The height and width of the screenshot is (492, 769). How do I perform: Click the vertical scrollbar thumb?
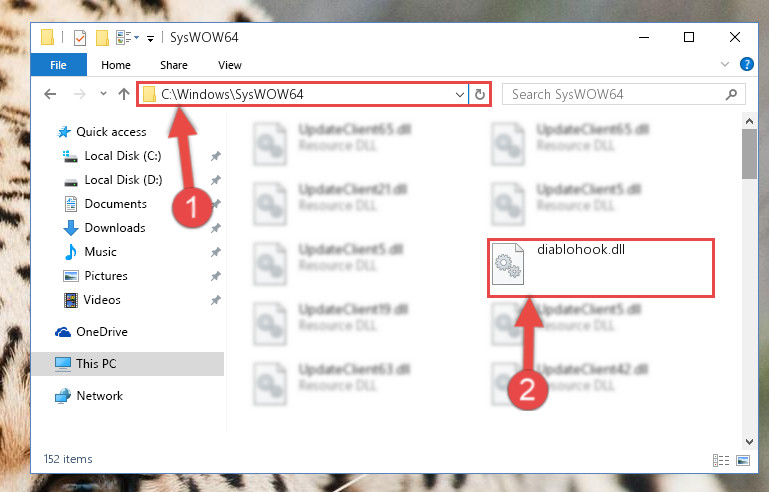749,155
